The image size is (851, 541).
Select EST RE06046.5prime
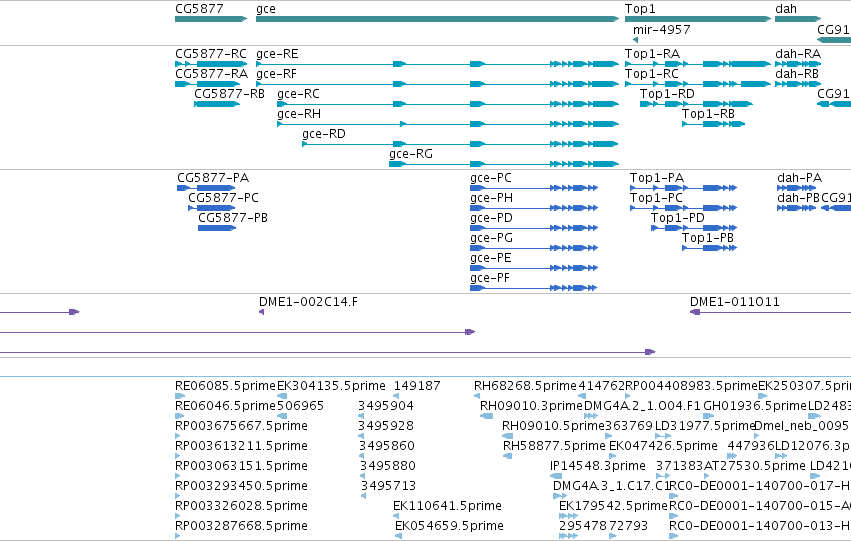tap(180, 416)
